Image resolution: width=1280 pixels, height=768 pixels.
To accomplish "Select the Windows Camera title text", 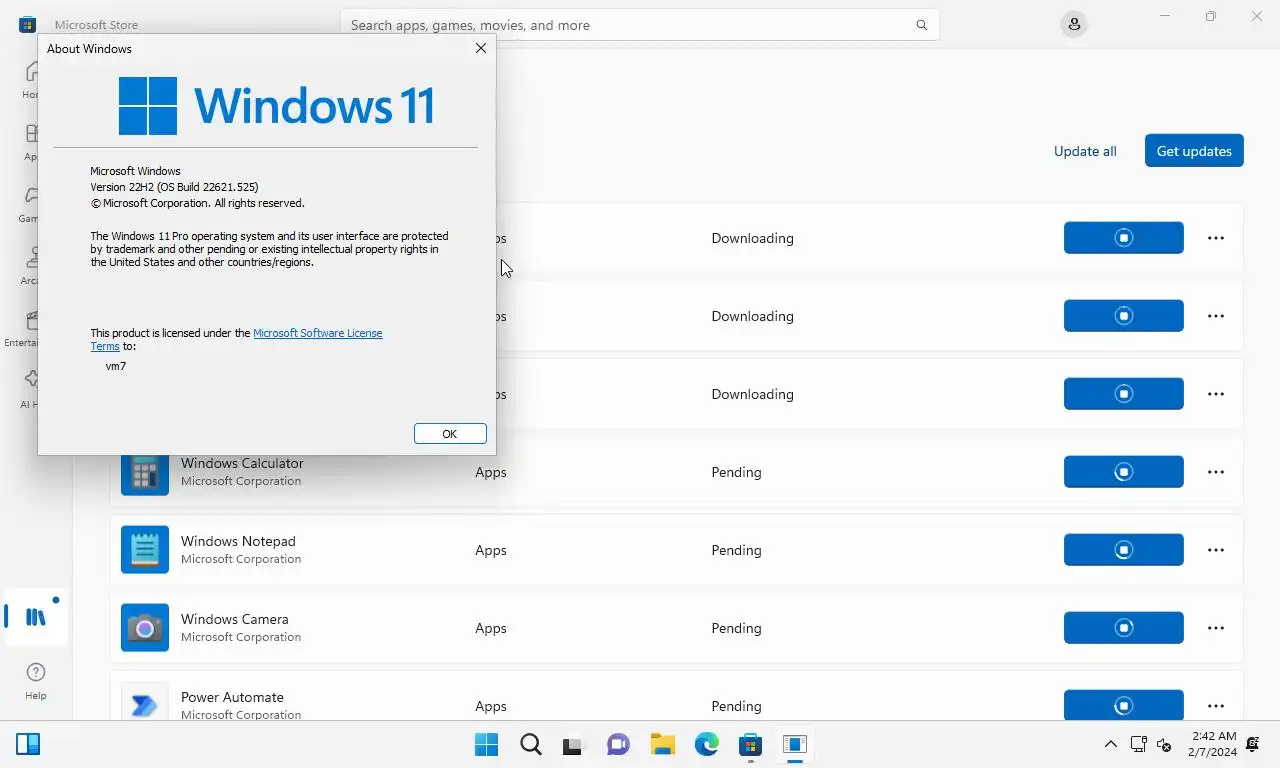I will click(x=235, y=619).
